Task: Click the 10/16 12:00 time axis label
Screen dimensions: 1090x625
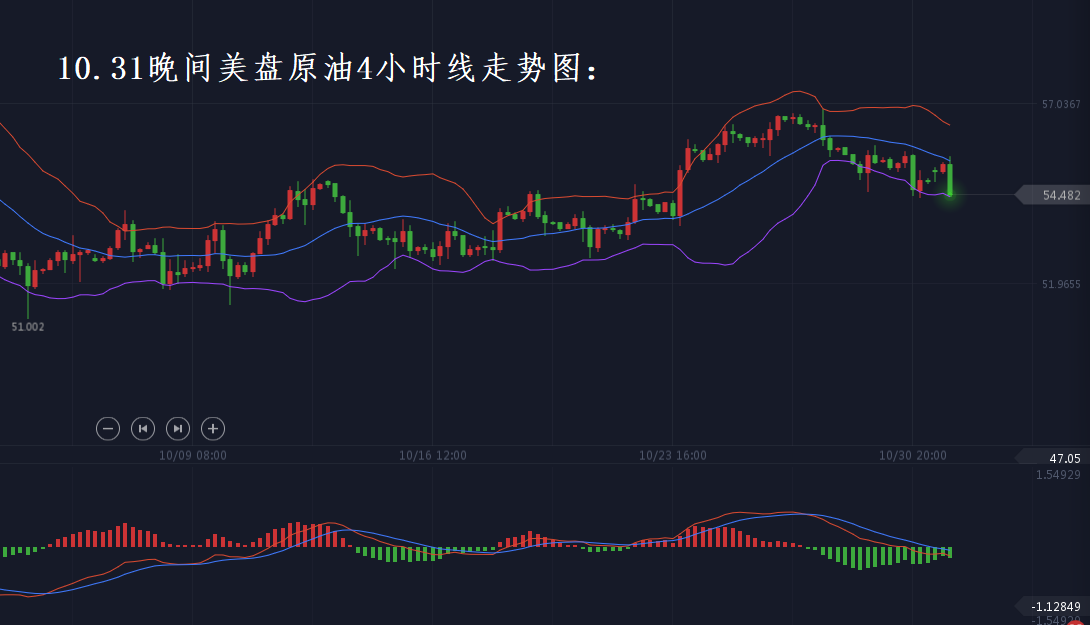Action: [433, 455]
